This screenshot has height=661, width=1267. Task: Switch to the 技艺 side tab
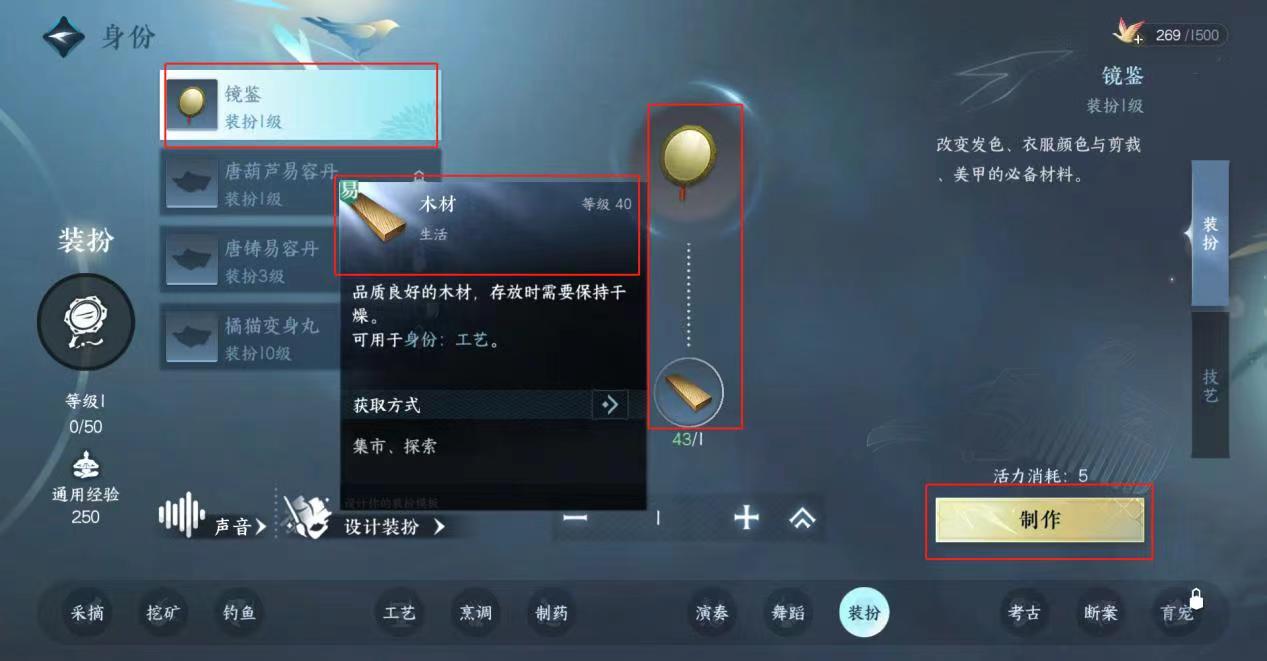(1210, 385)
